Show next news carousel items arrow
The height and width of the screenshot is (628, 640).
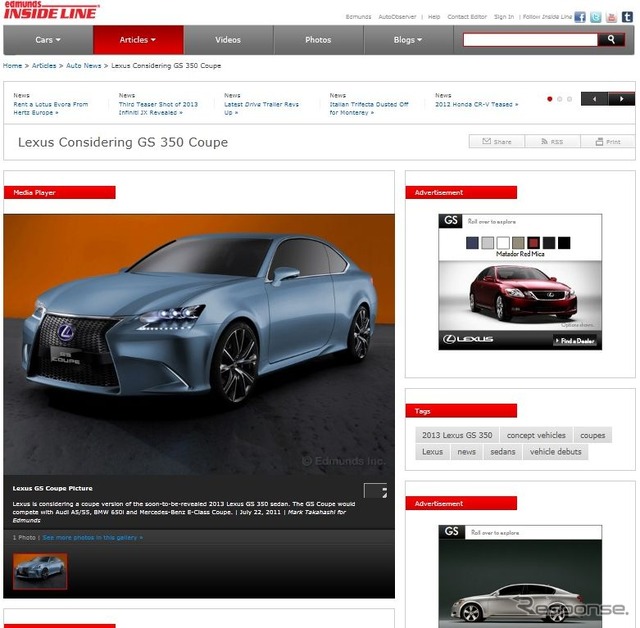coord(622,99)
